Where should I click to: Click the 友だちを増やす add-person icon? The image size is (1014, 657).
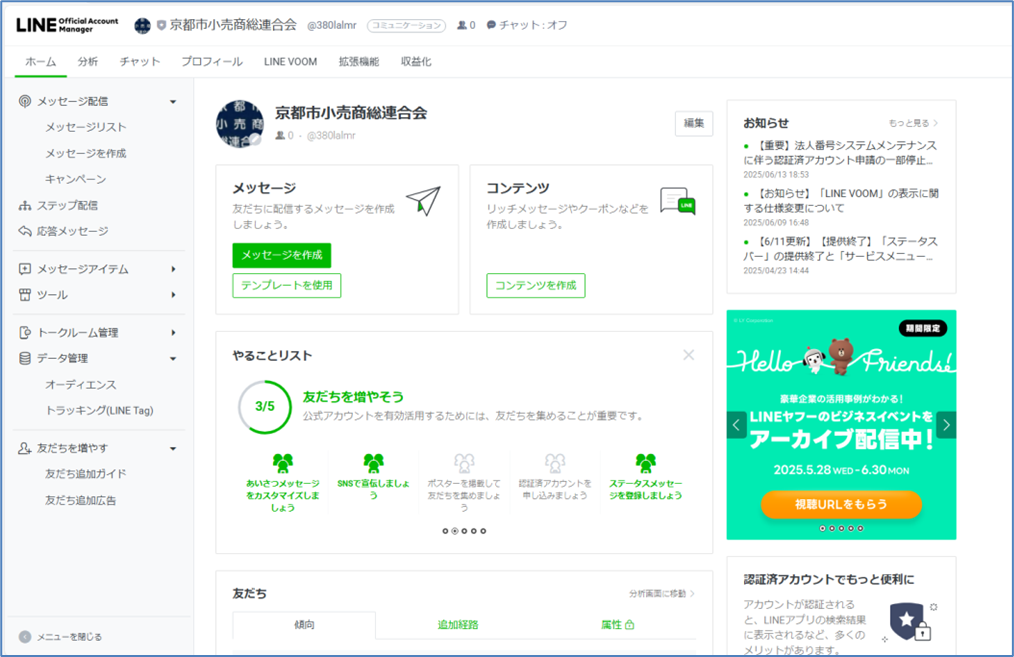point(25,448)
